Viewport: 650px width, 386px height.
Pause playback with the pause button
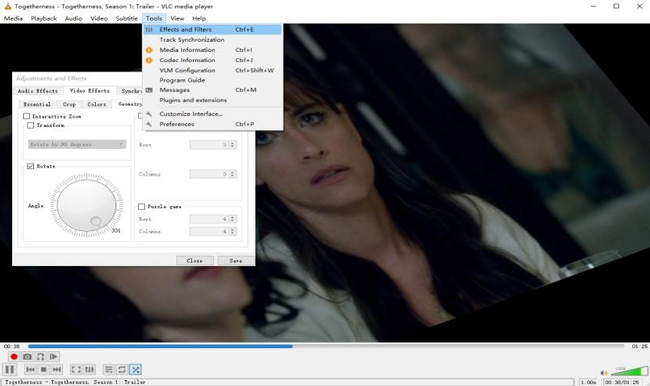pyautogui.click(x=10, y=369)
